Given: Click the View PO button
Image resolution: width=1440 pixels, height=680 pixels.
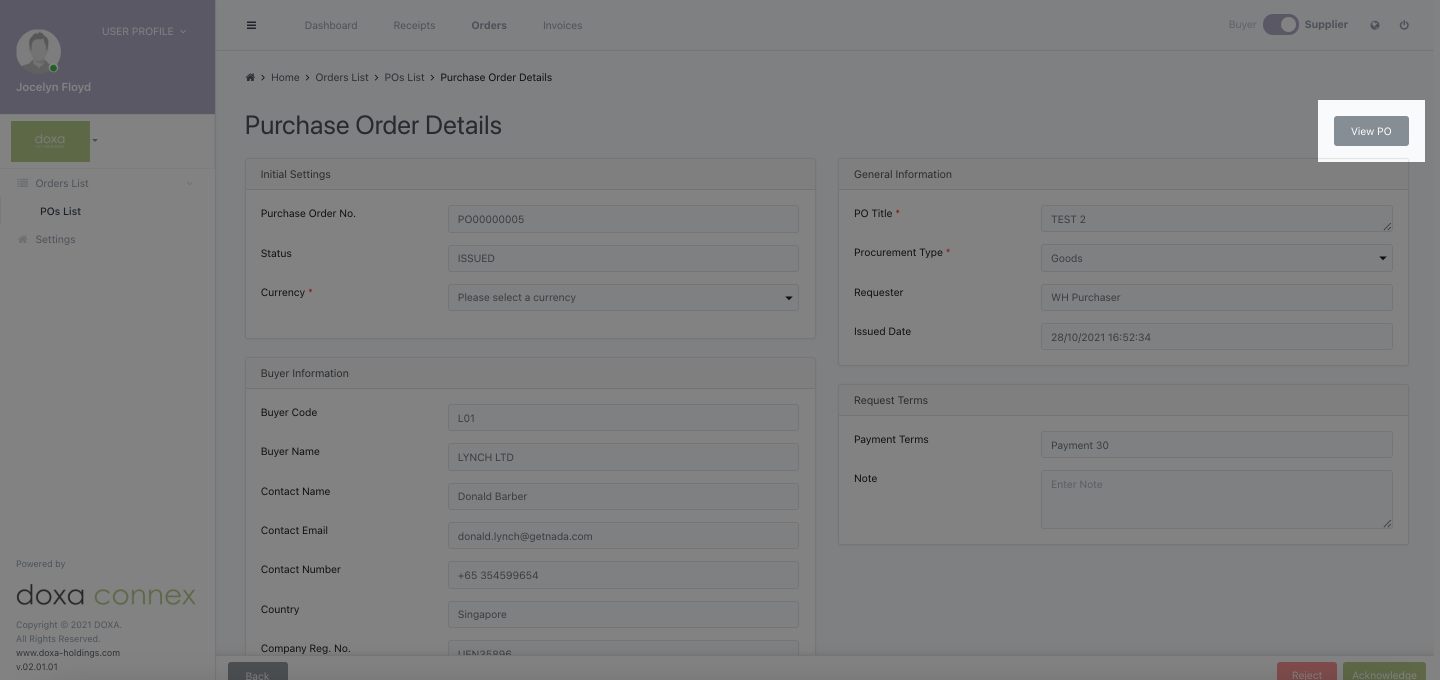Looking at the screenshot, I should coord(1370,131).
